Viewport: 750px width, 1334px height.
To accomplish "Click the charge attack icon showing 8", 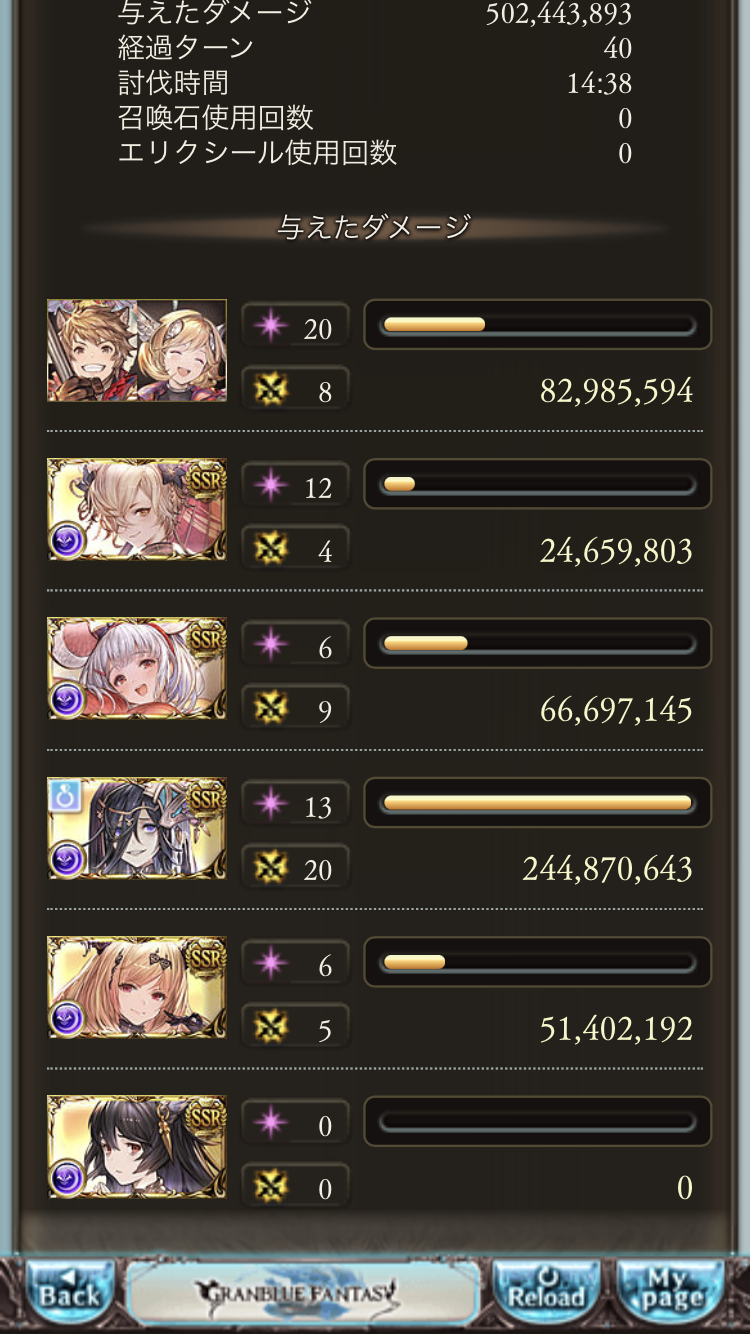I will click(270, 390).
